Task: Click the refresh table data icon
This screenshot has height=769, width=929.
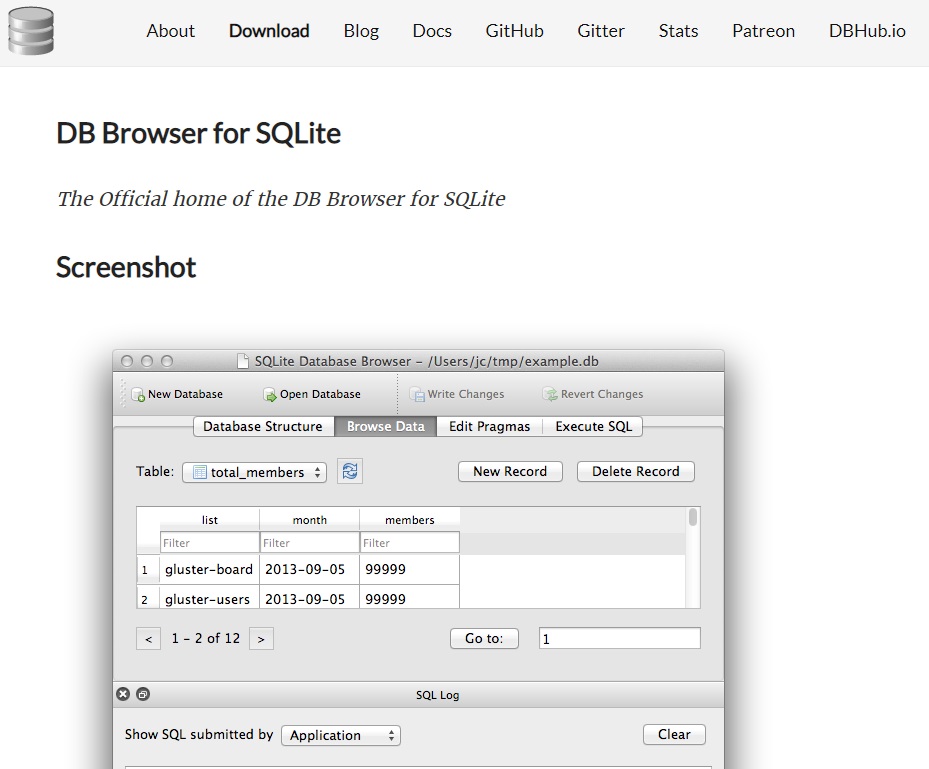Action: pyautogui.click(x=350, y=471)
